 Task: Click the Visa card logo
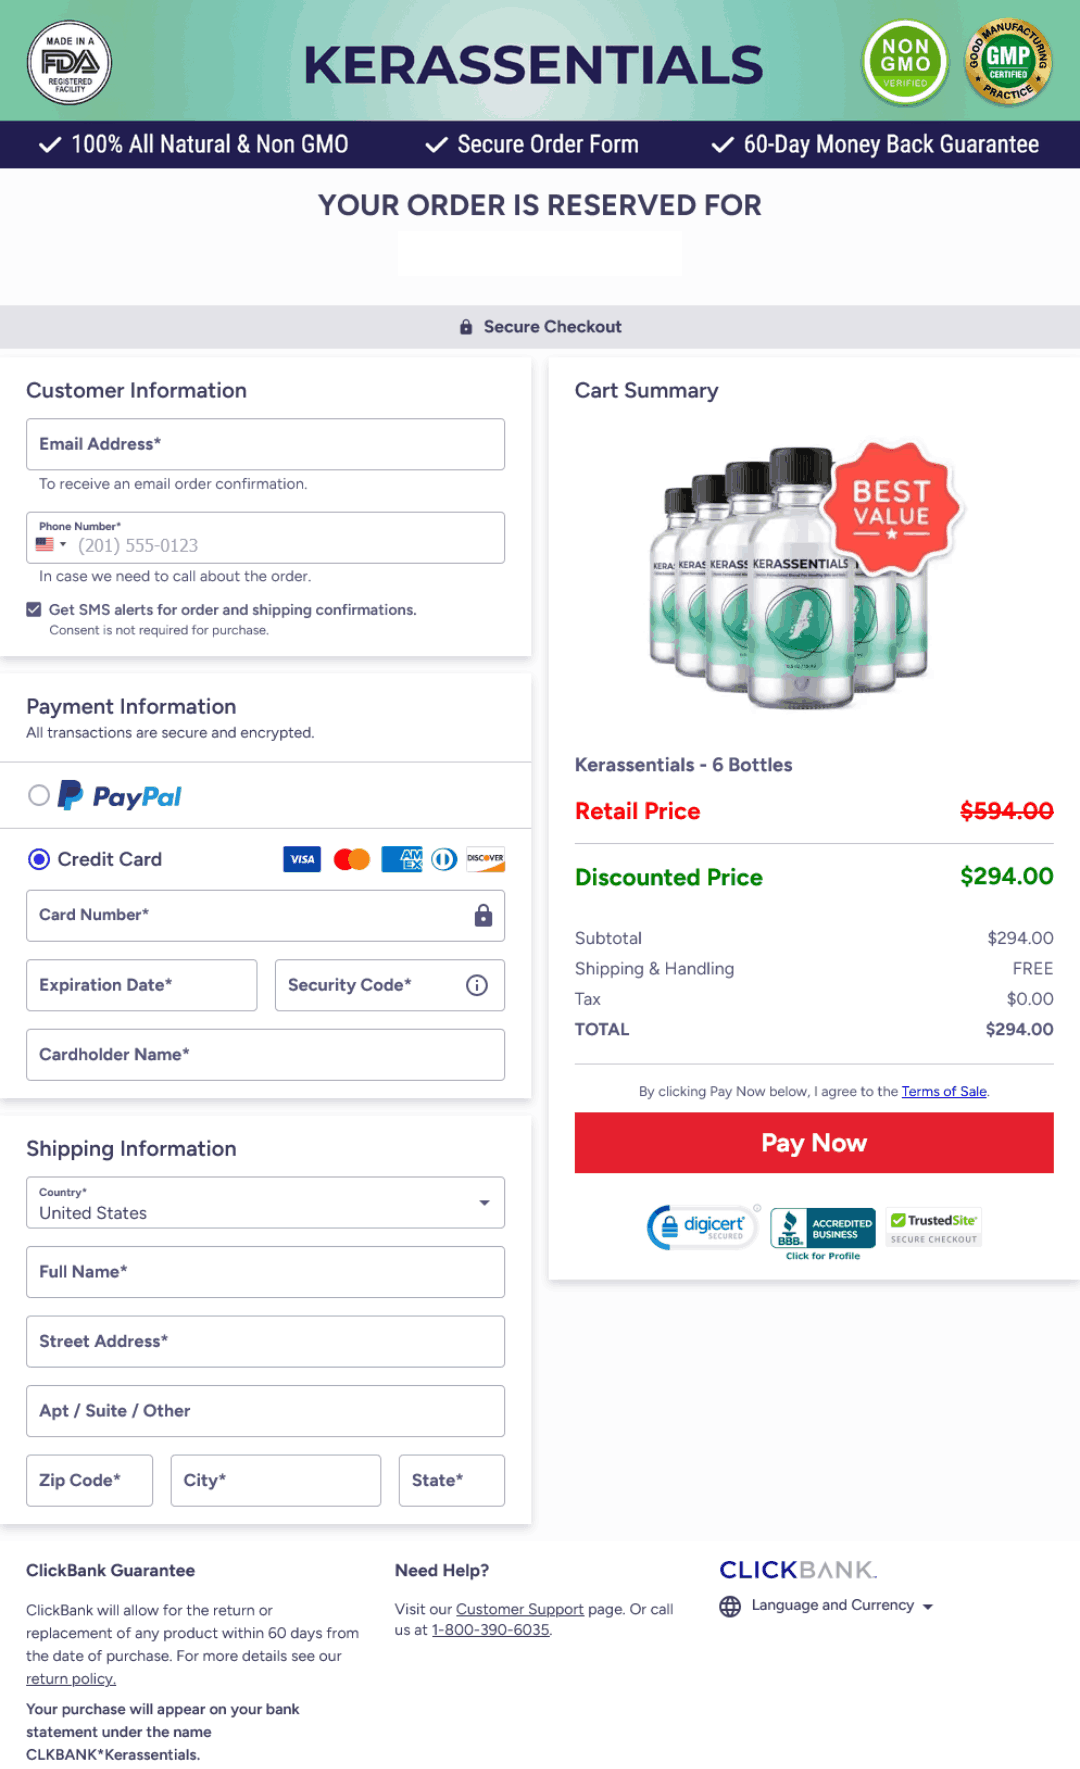(x=302, y=859)
